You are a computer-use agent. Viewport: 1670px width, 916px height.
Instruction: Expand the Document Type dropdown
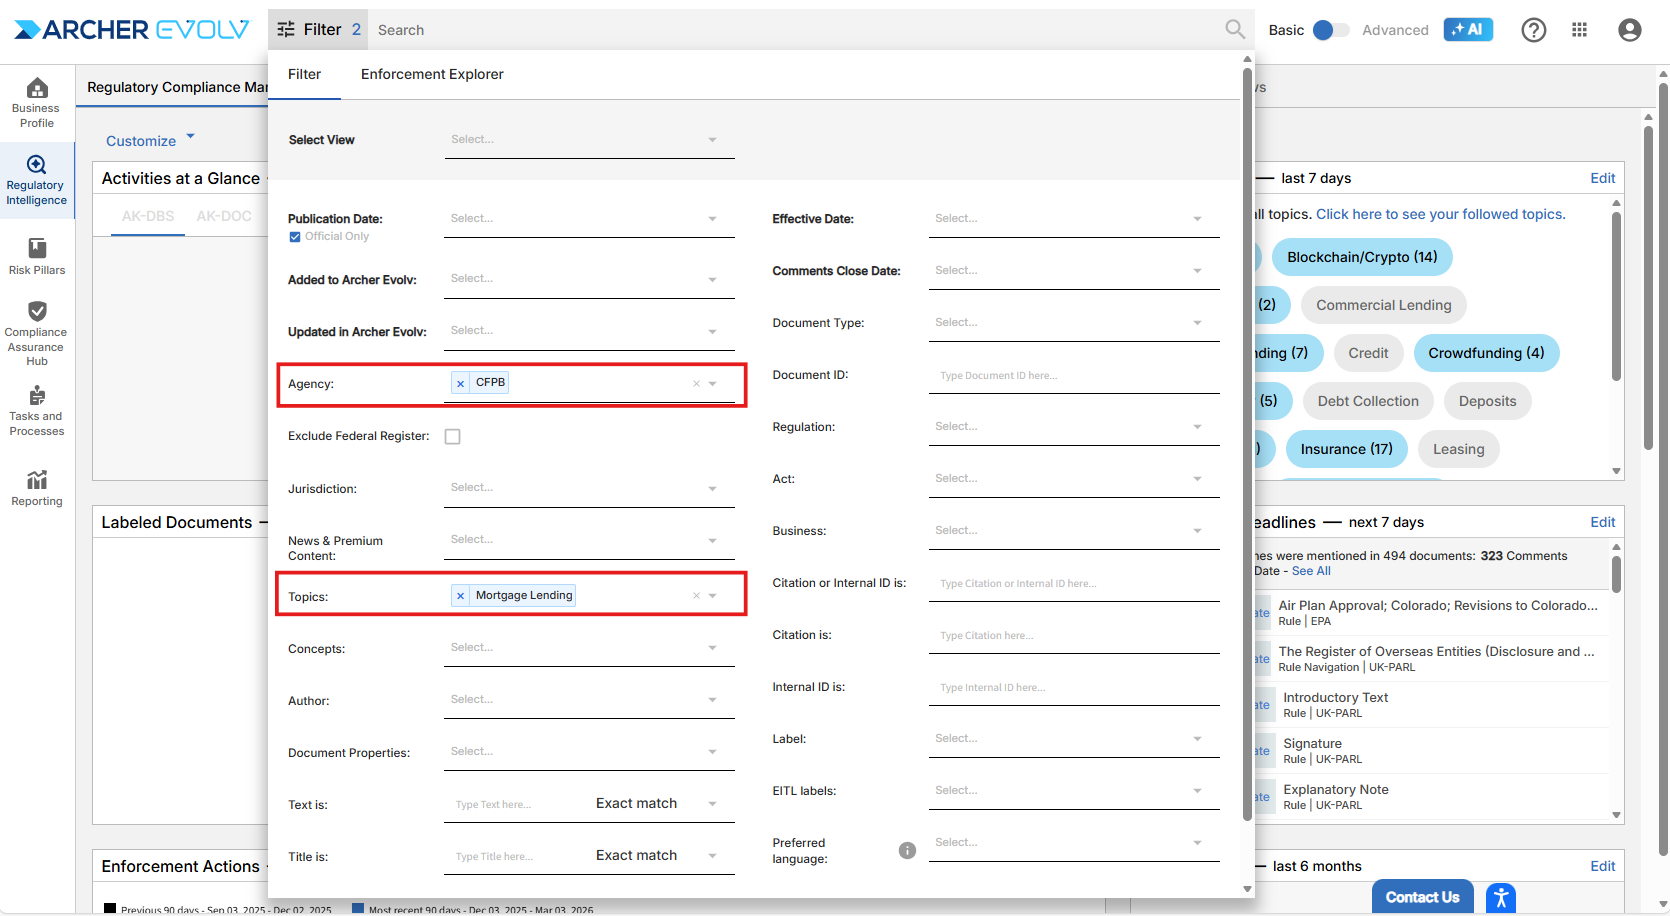point(1073,323)
